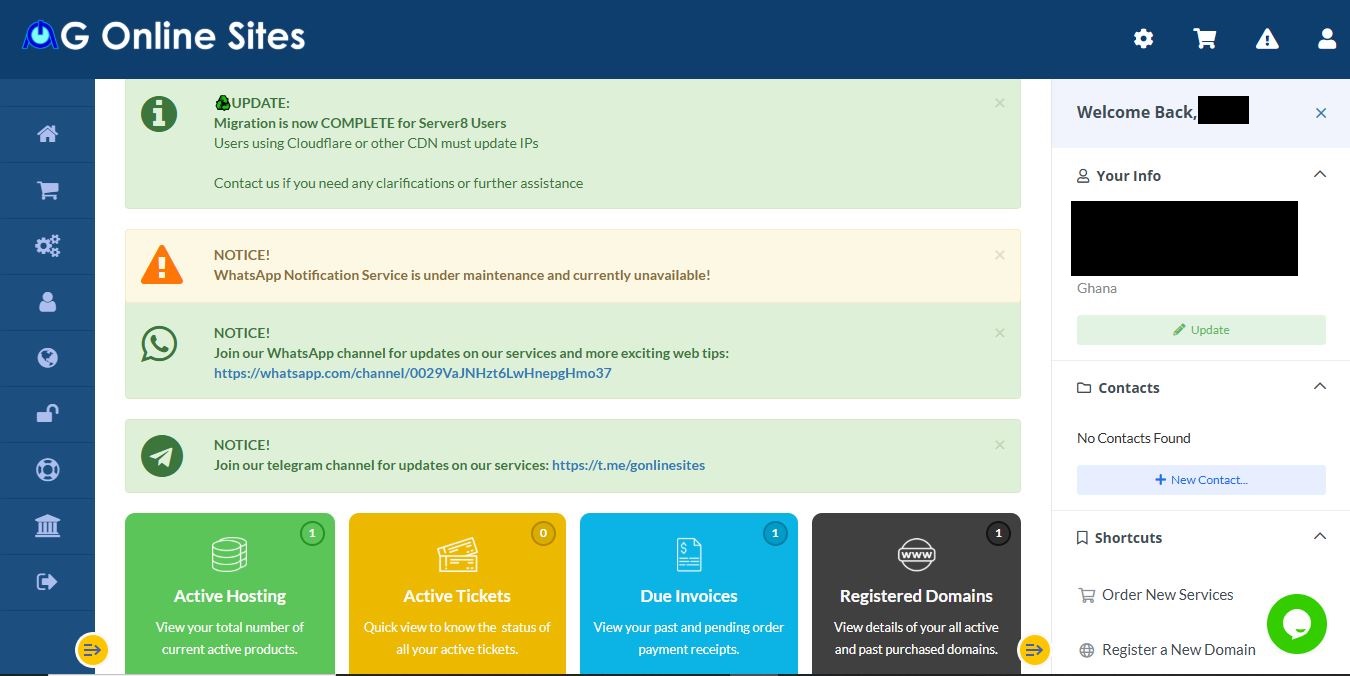
Task: Open the globe domains icon in sidebar
Action: pyautogui.click(x=47, y=358)
